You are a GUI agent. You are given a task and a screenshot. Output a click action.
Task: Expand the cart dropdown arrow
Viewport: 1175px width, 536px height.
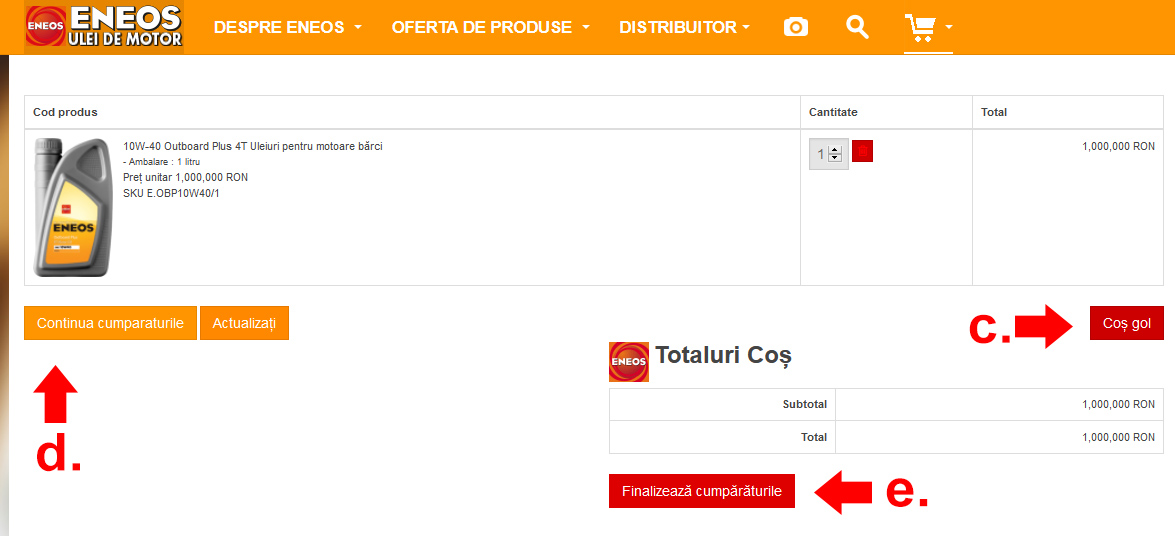click(x=949, y=27)
